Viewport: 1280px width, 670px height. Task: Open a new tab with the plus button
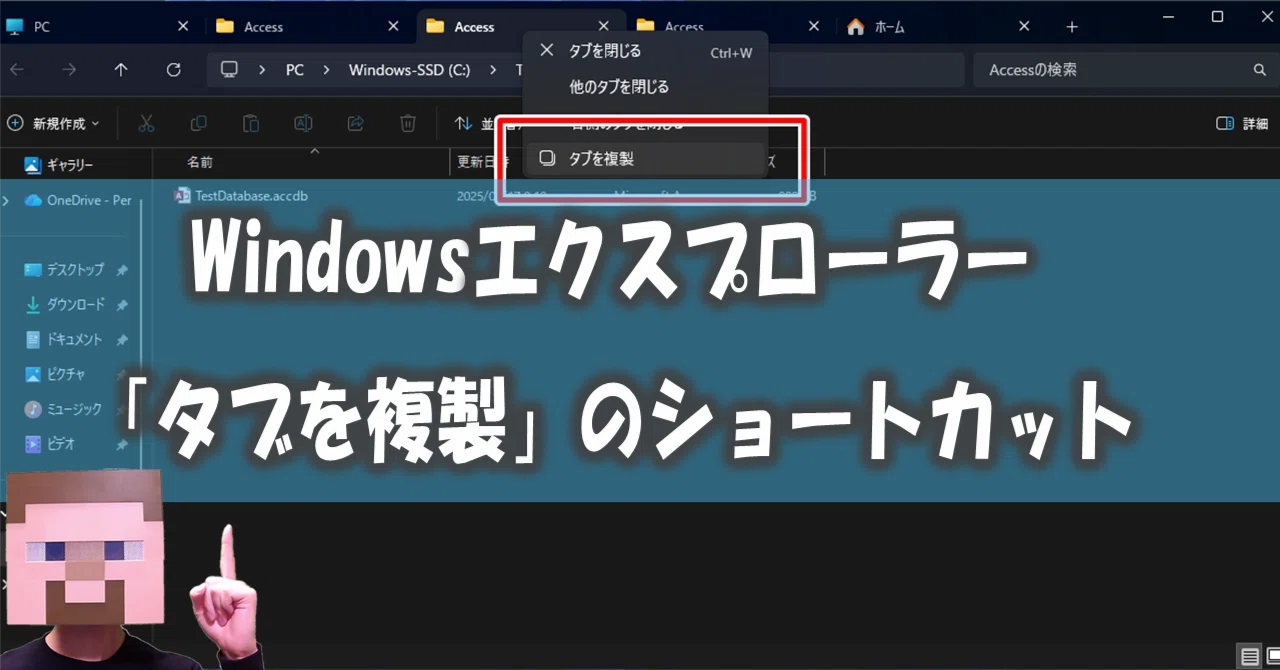click(x=1072, y=27)
